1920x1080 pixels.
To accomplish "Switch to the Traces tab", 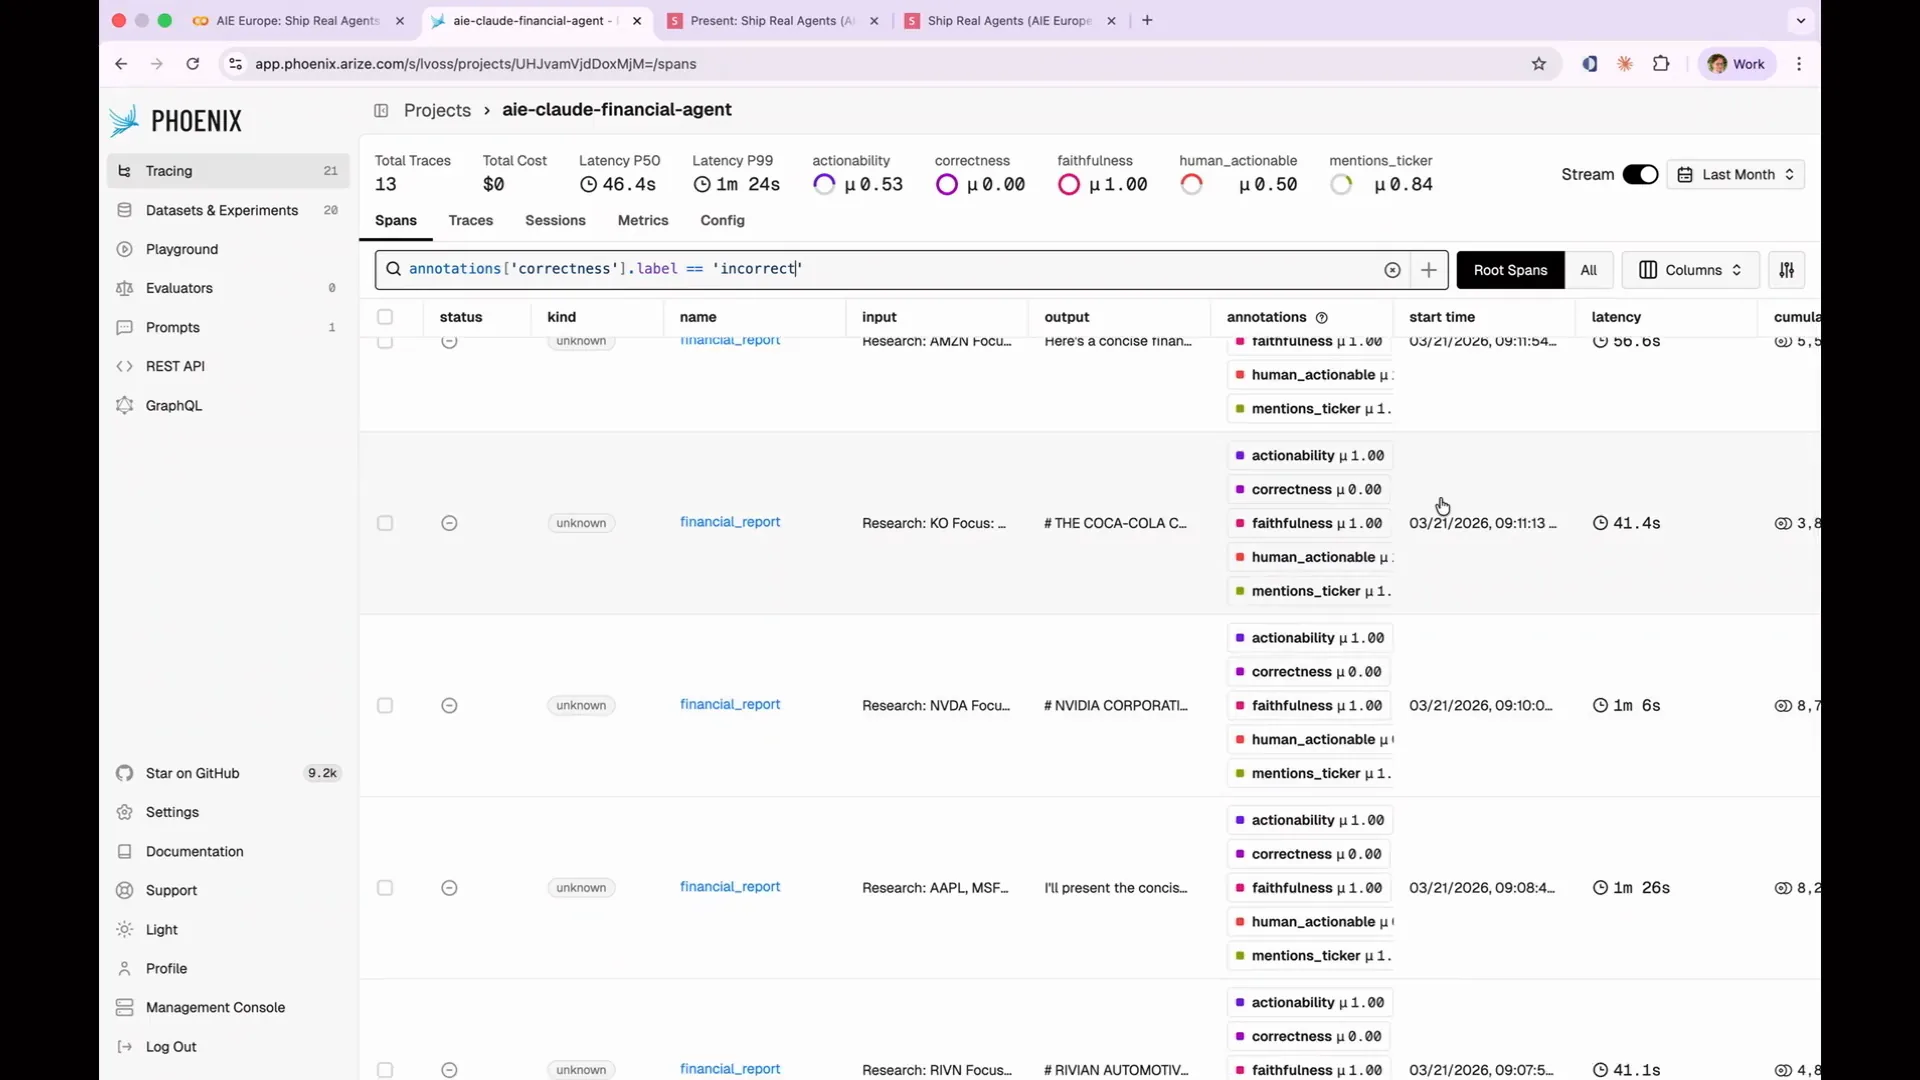I will tap(471, 220).
